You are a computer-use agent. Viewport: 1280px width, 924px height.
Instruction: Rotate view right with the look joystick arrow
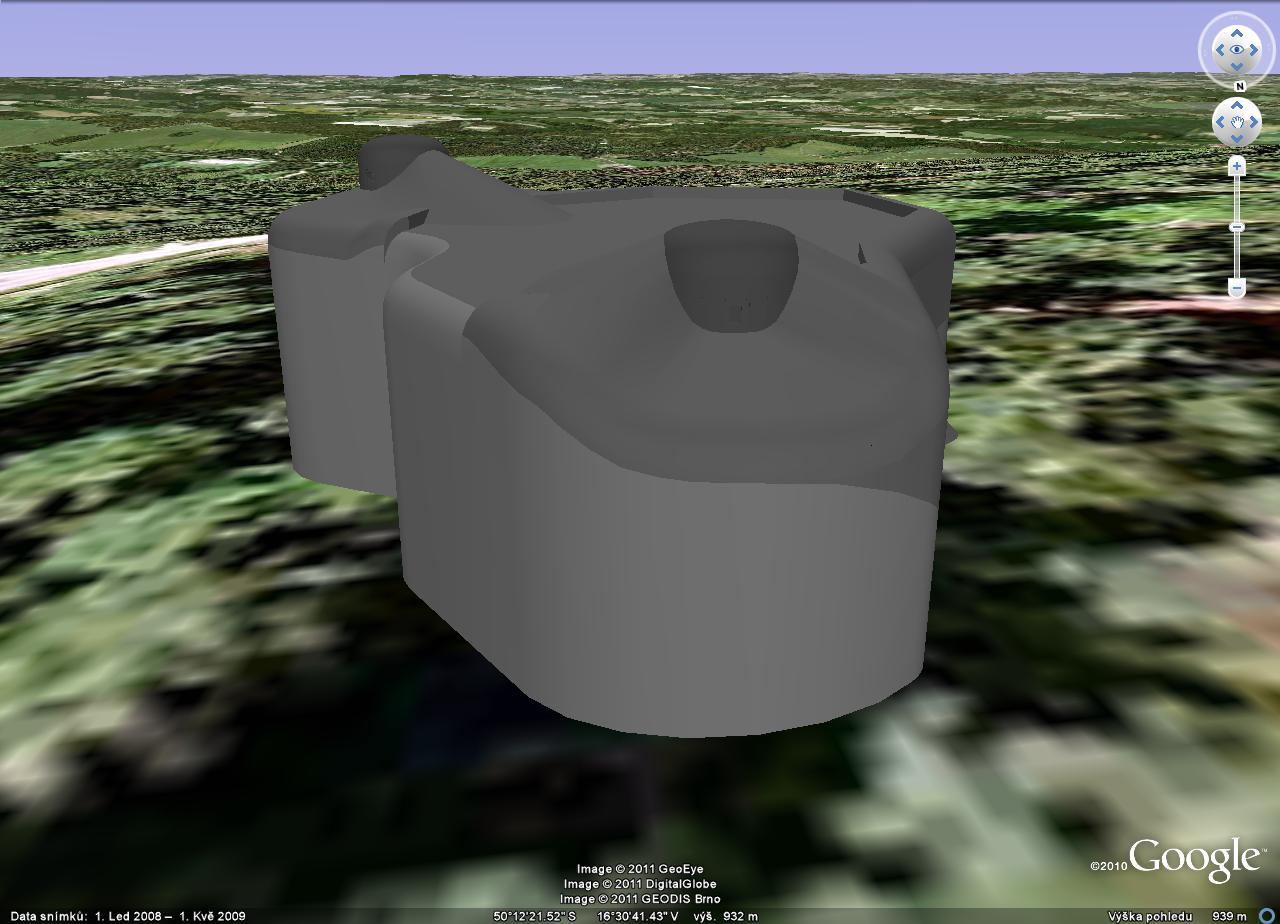(x=1254, y=49)
